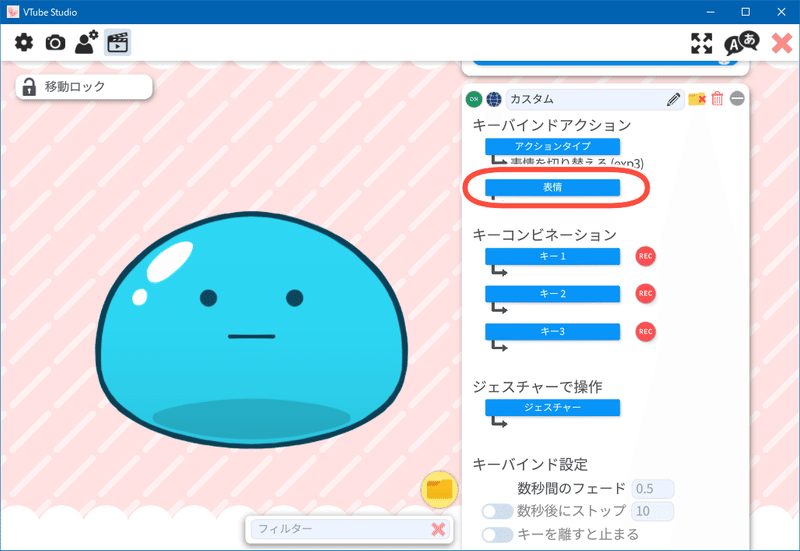This screenshot has width=800, height=551.
Task: Open the hotkey clapperboard icon
Action: pos(118,42)
